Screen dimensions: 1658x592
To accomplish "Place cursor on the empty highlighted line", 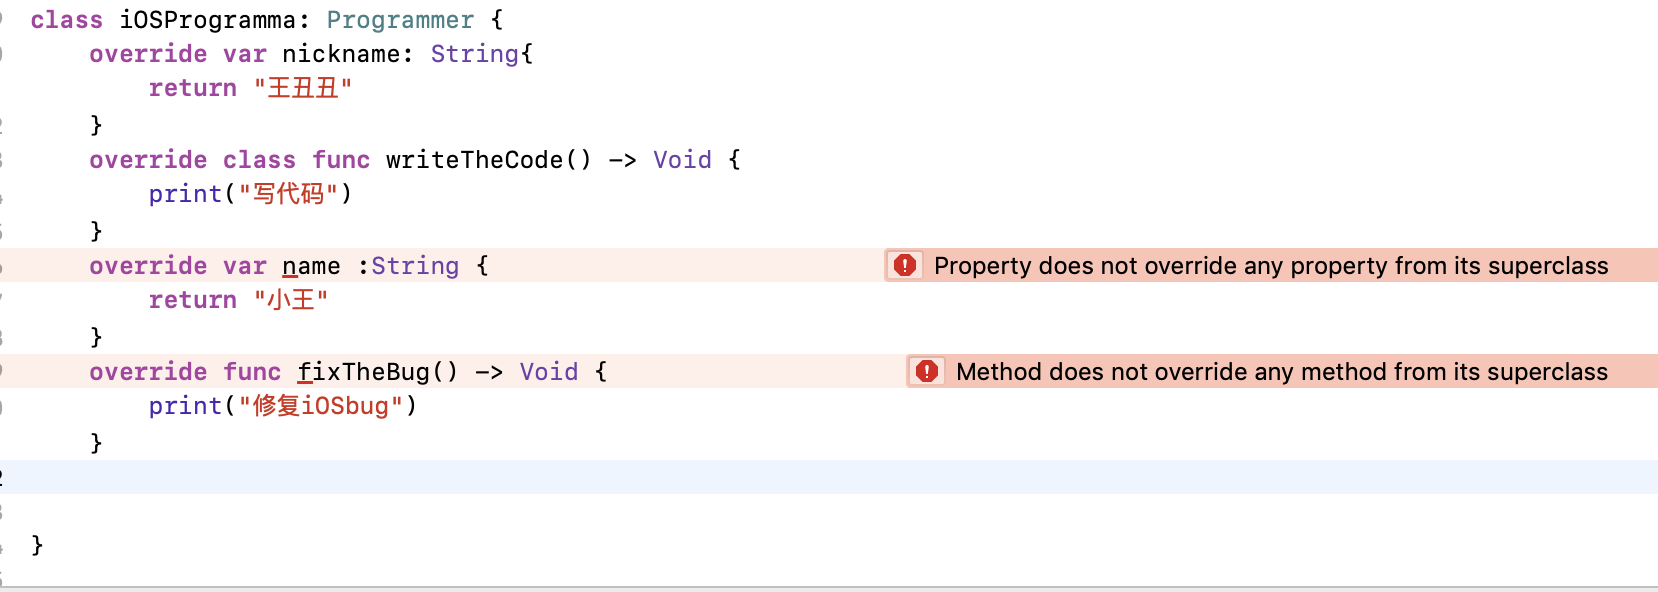I will (800, 477).
